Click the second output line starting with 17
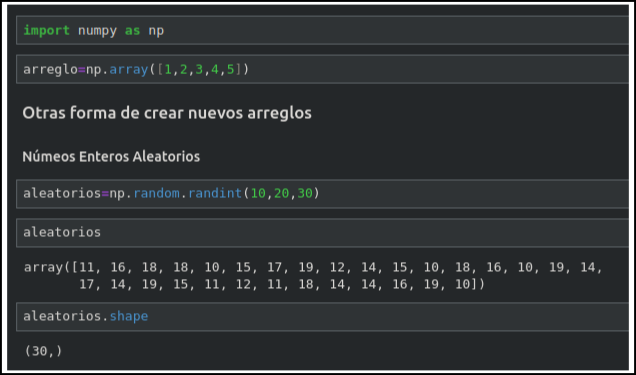The image size is (636, 375). (282, 284)
